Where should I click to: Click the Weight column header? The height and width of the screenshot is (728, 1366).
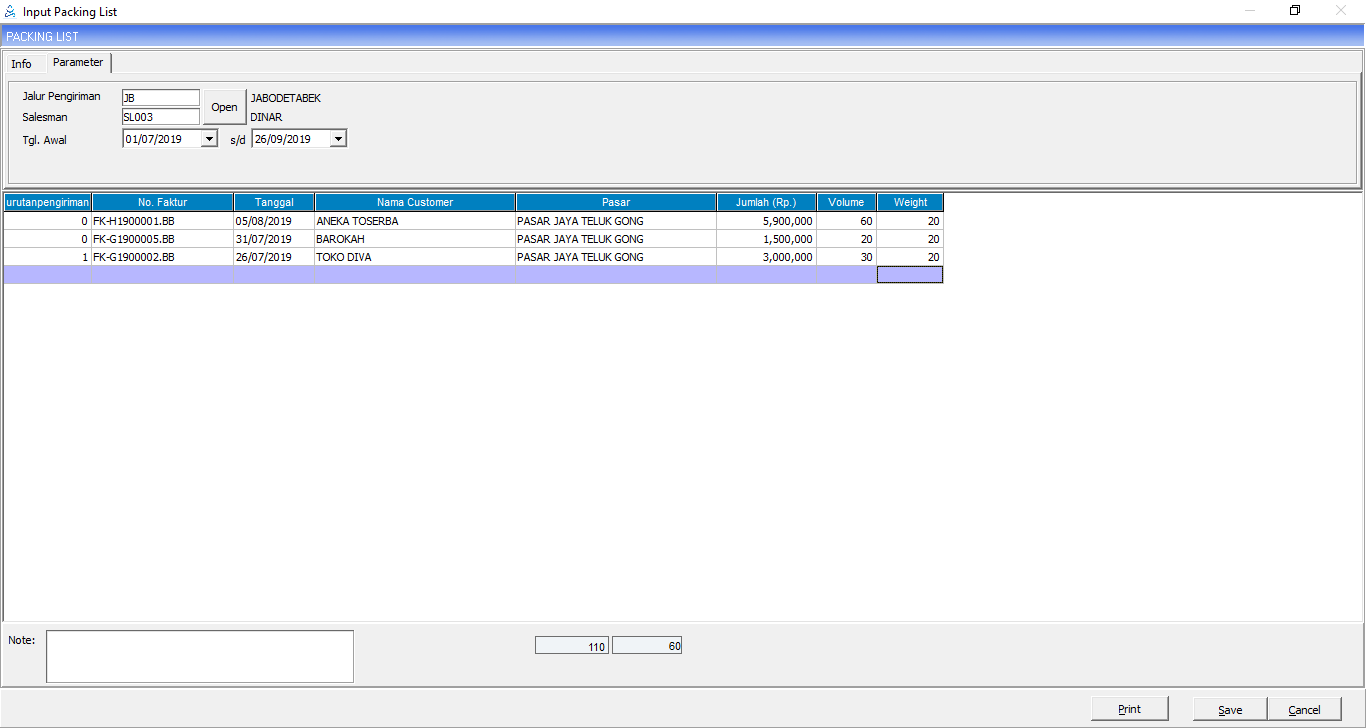910,202
